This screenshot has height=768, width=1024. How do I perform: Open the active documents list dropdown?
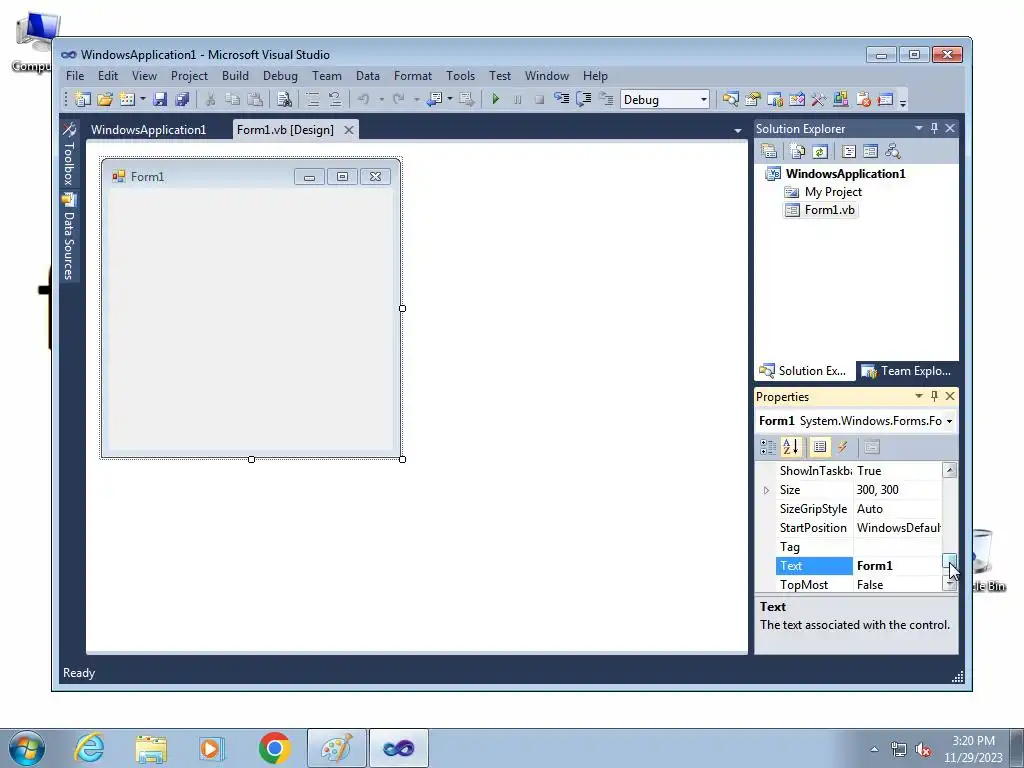tap(737, 130)
